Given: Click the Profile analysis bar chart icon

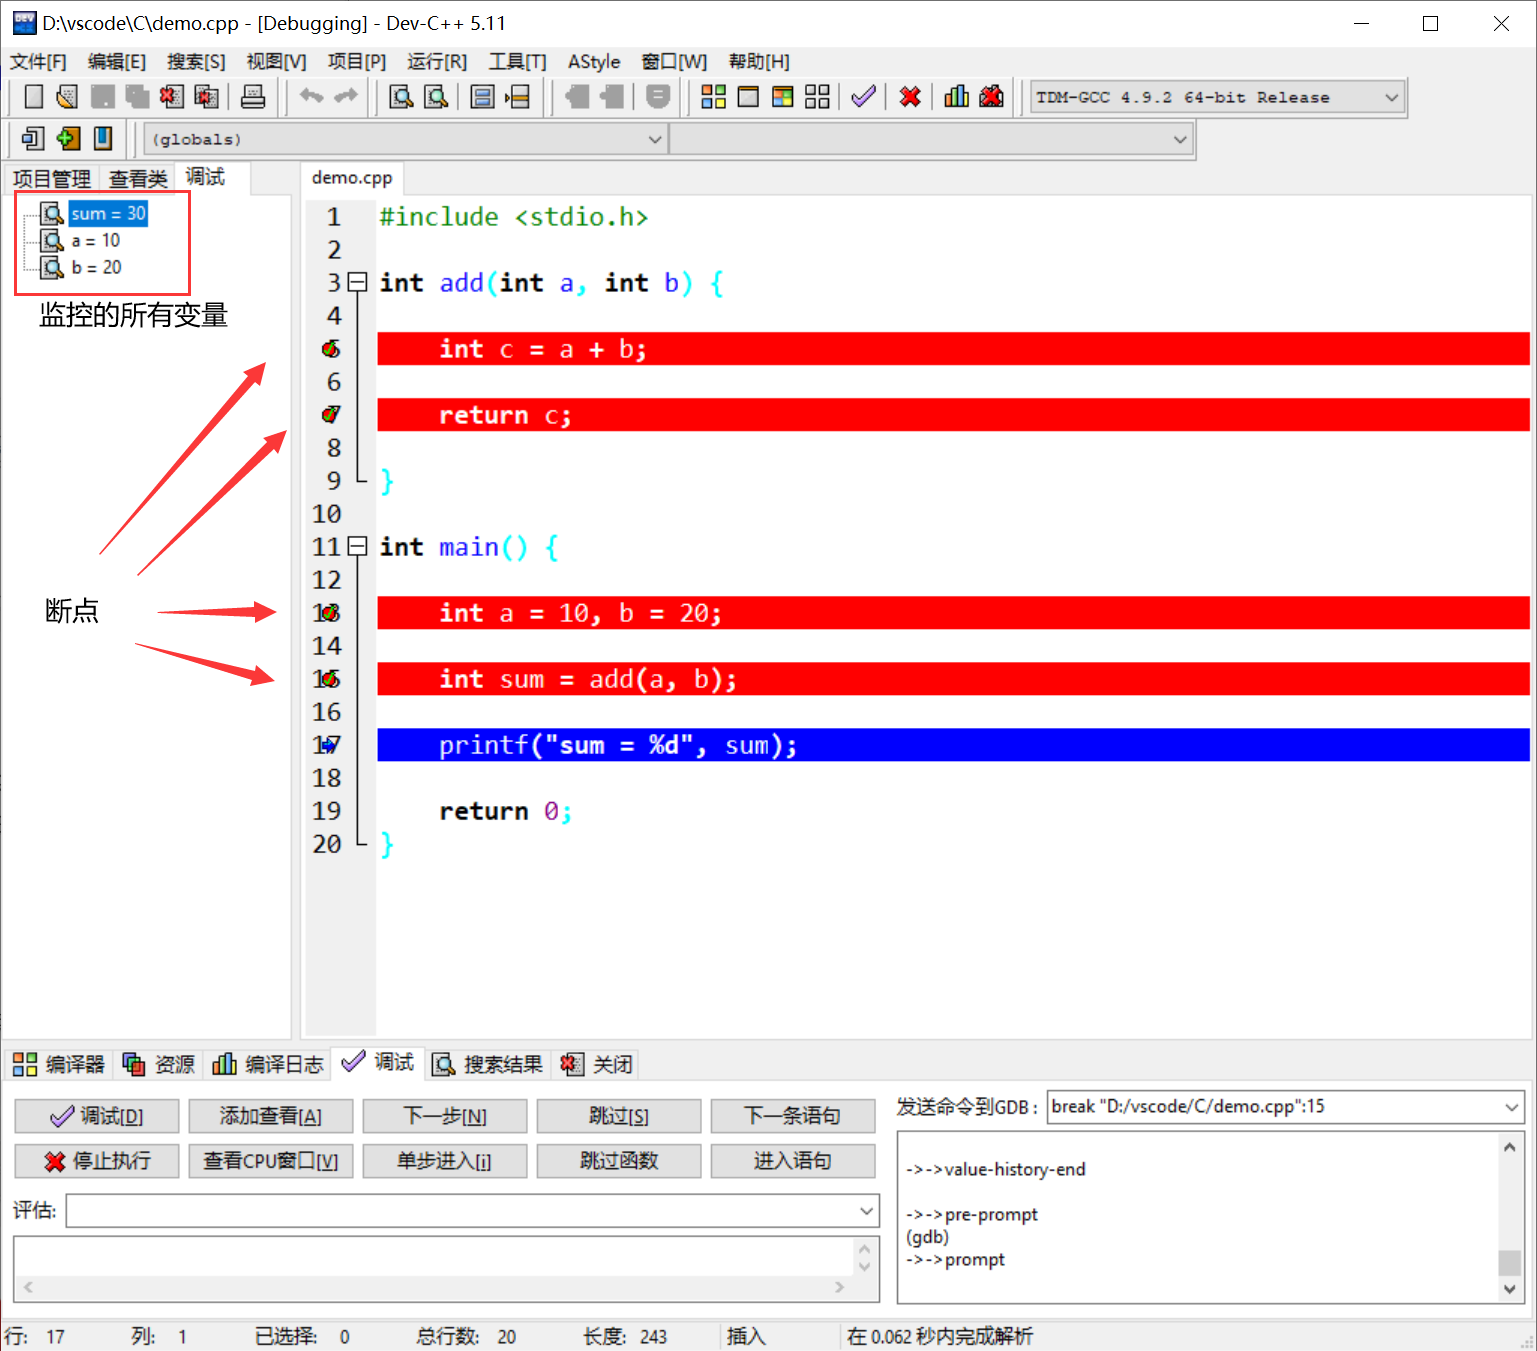Looking at the screenshot, I should (x=957, y=97).
